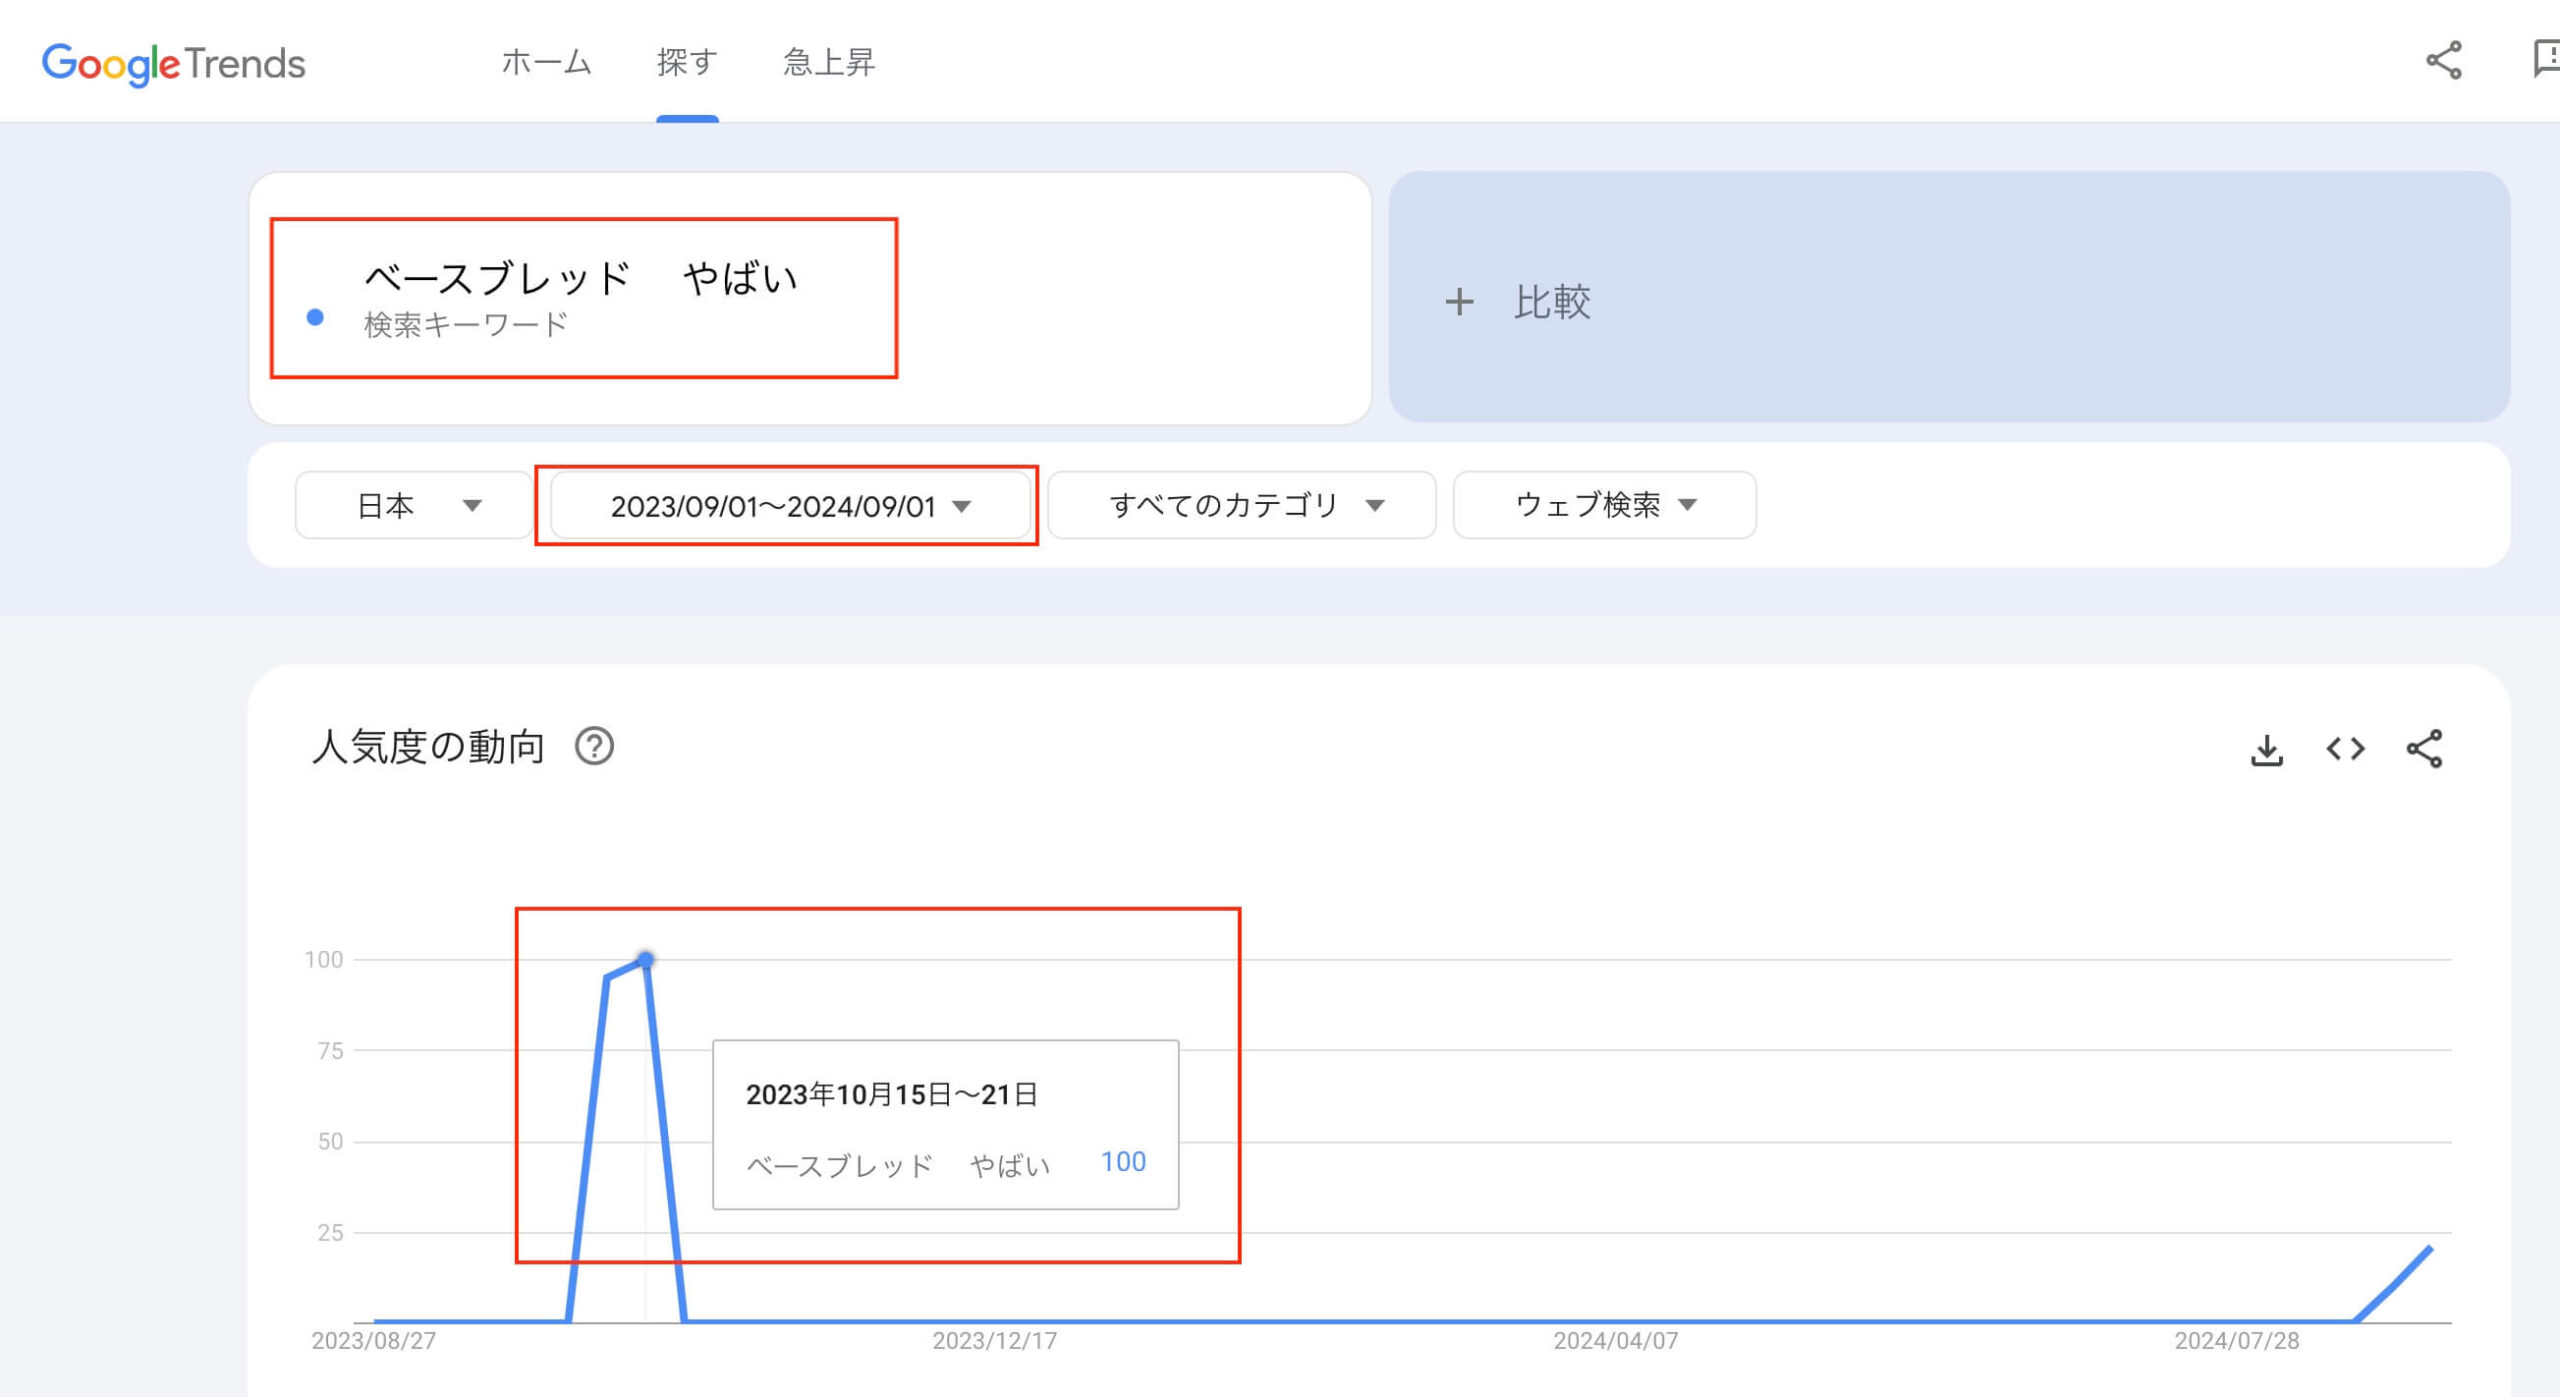Click the blue color dot beside the keyword
Viewport: 2560px width, 1397px height.
click(315, 317)
